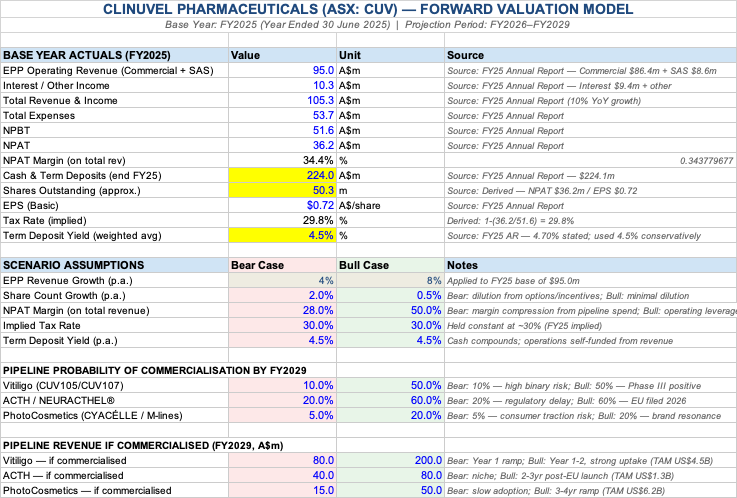Click the Source column header
Image resolution: width=737 pixels, height=498 pixels.
click(x=466, y=56)
